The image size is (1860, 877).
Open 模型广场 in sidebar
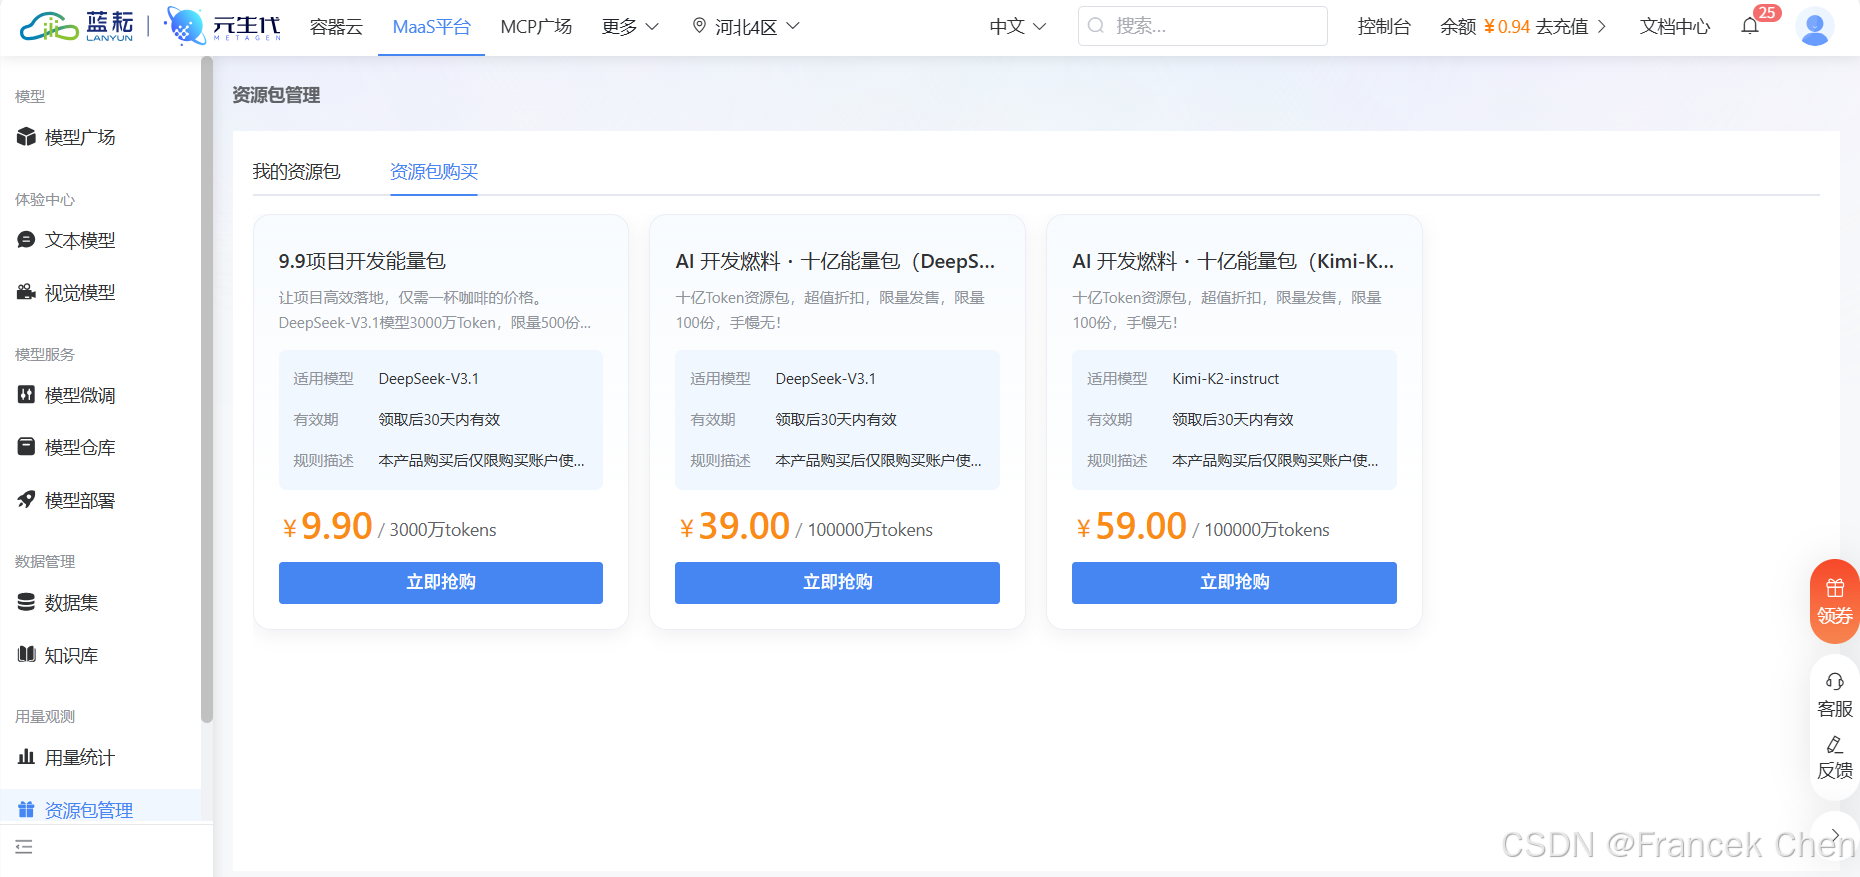[x=80, y=137]
